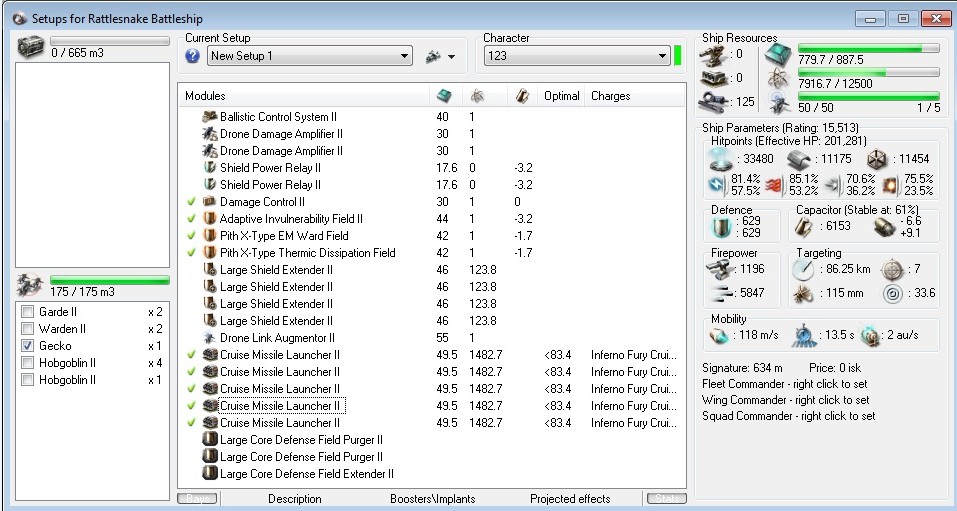The width and height of the screenshot is (957, 511).
Task: Click the warp speed icon showing 2 au/s
Action: (871, 335)
